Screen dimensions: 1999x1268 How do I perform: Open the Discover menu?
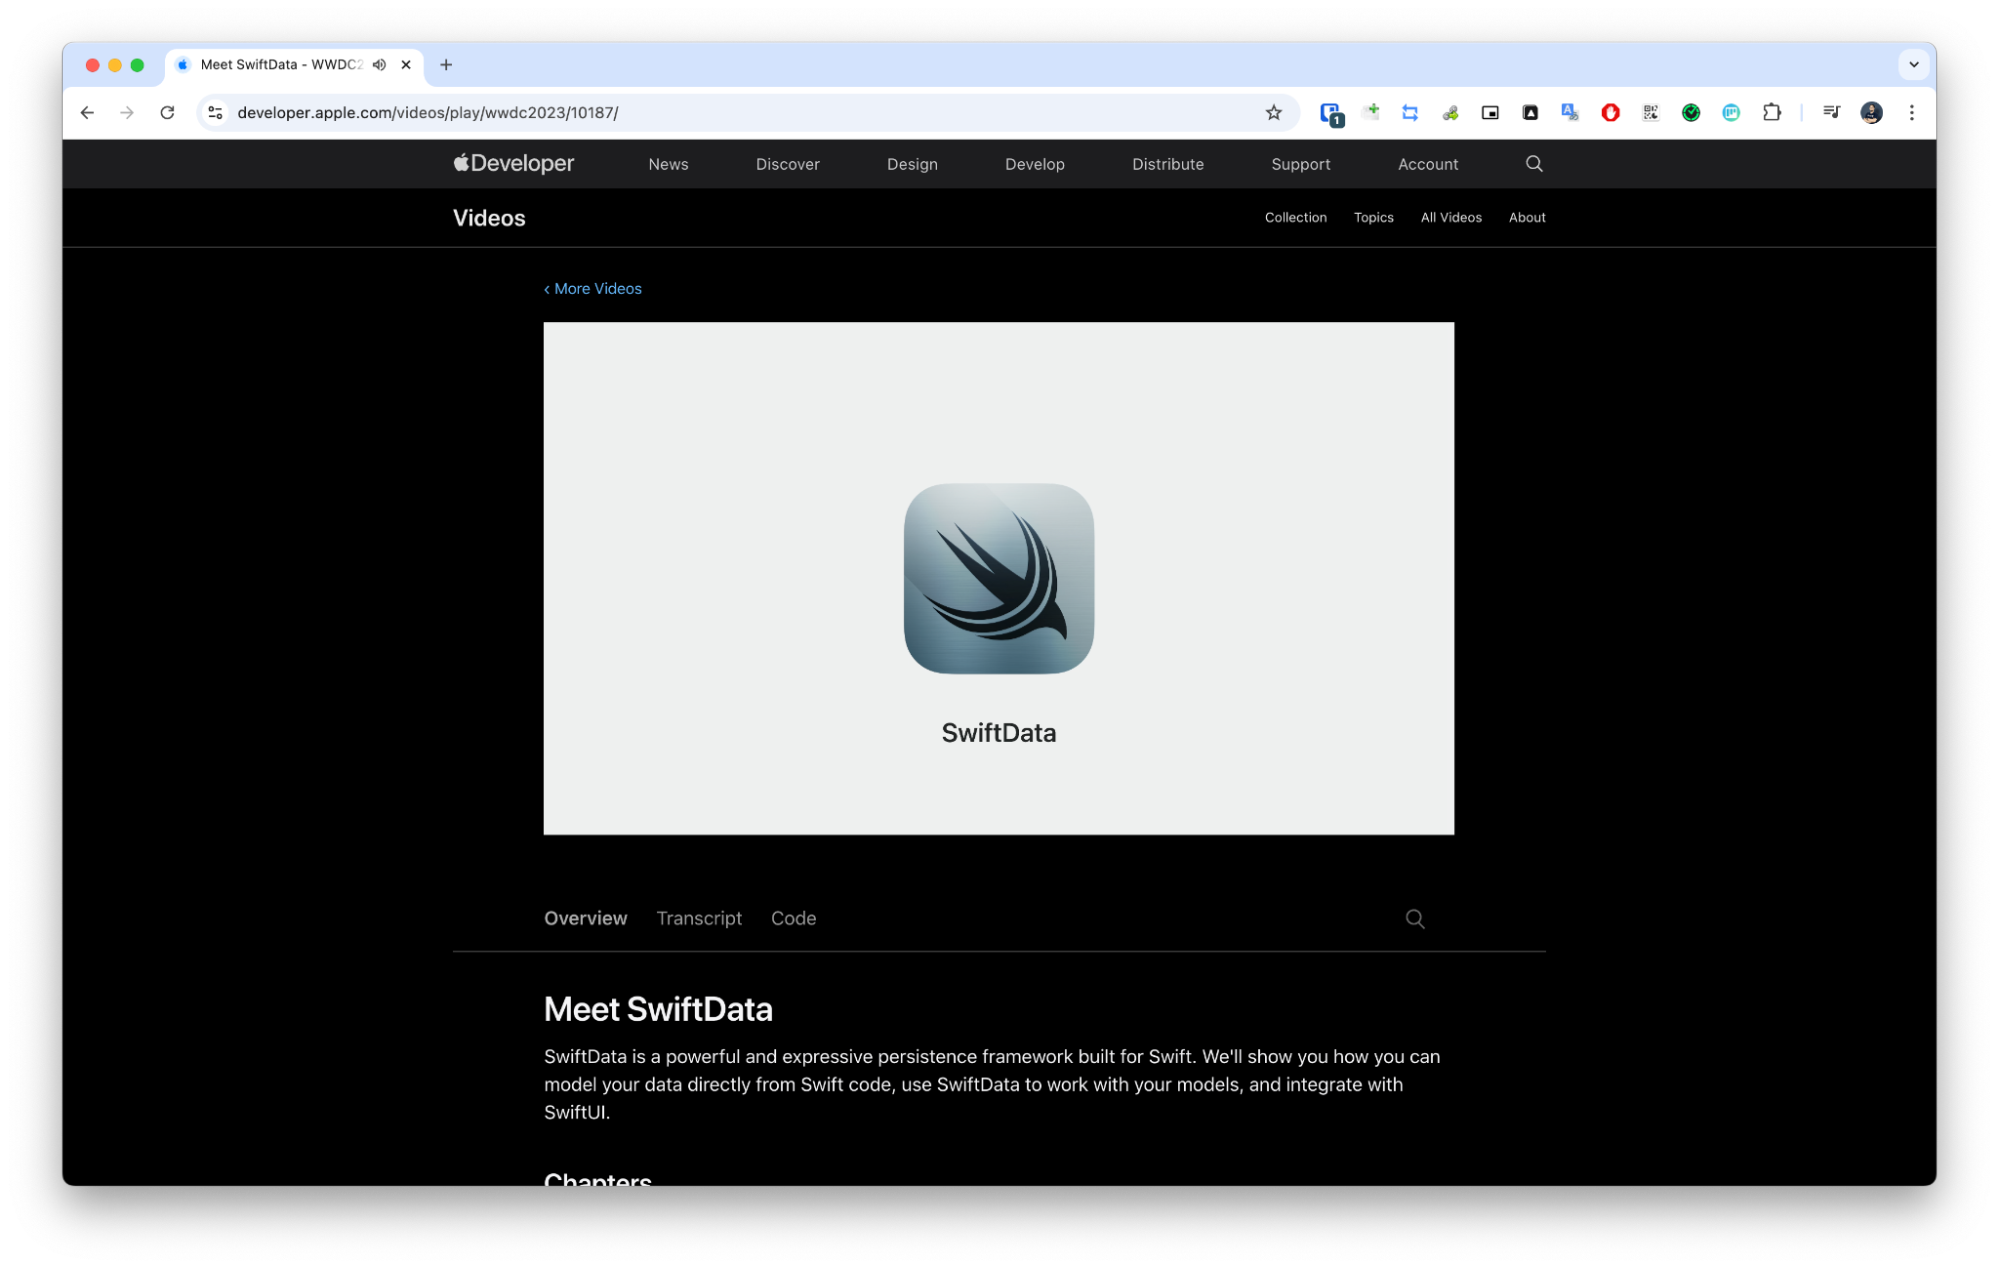(788, 165)
